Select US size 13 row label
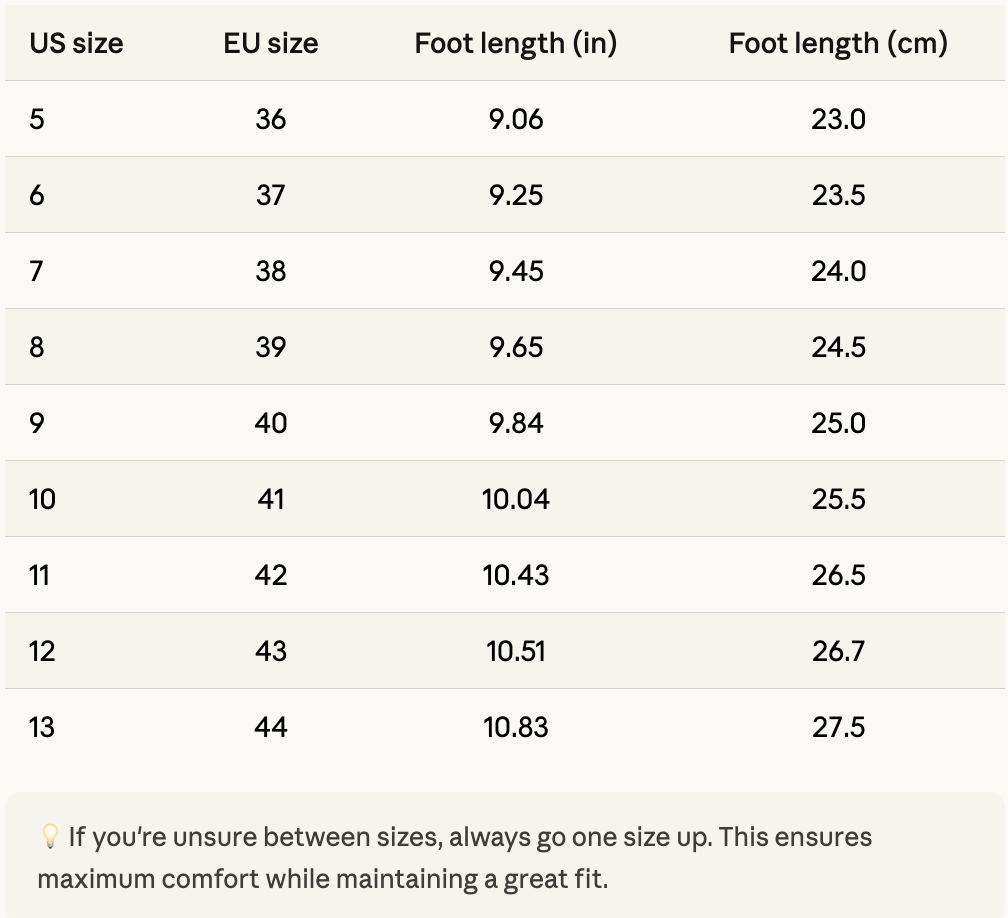The image size is (1008, 918). (x=42, y=727)
